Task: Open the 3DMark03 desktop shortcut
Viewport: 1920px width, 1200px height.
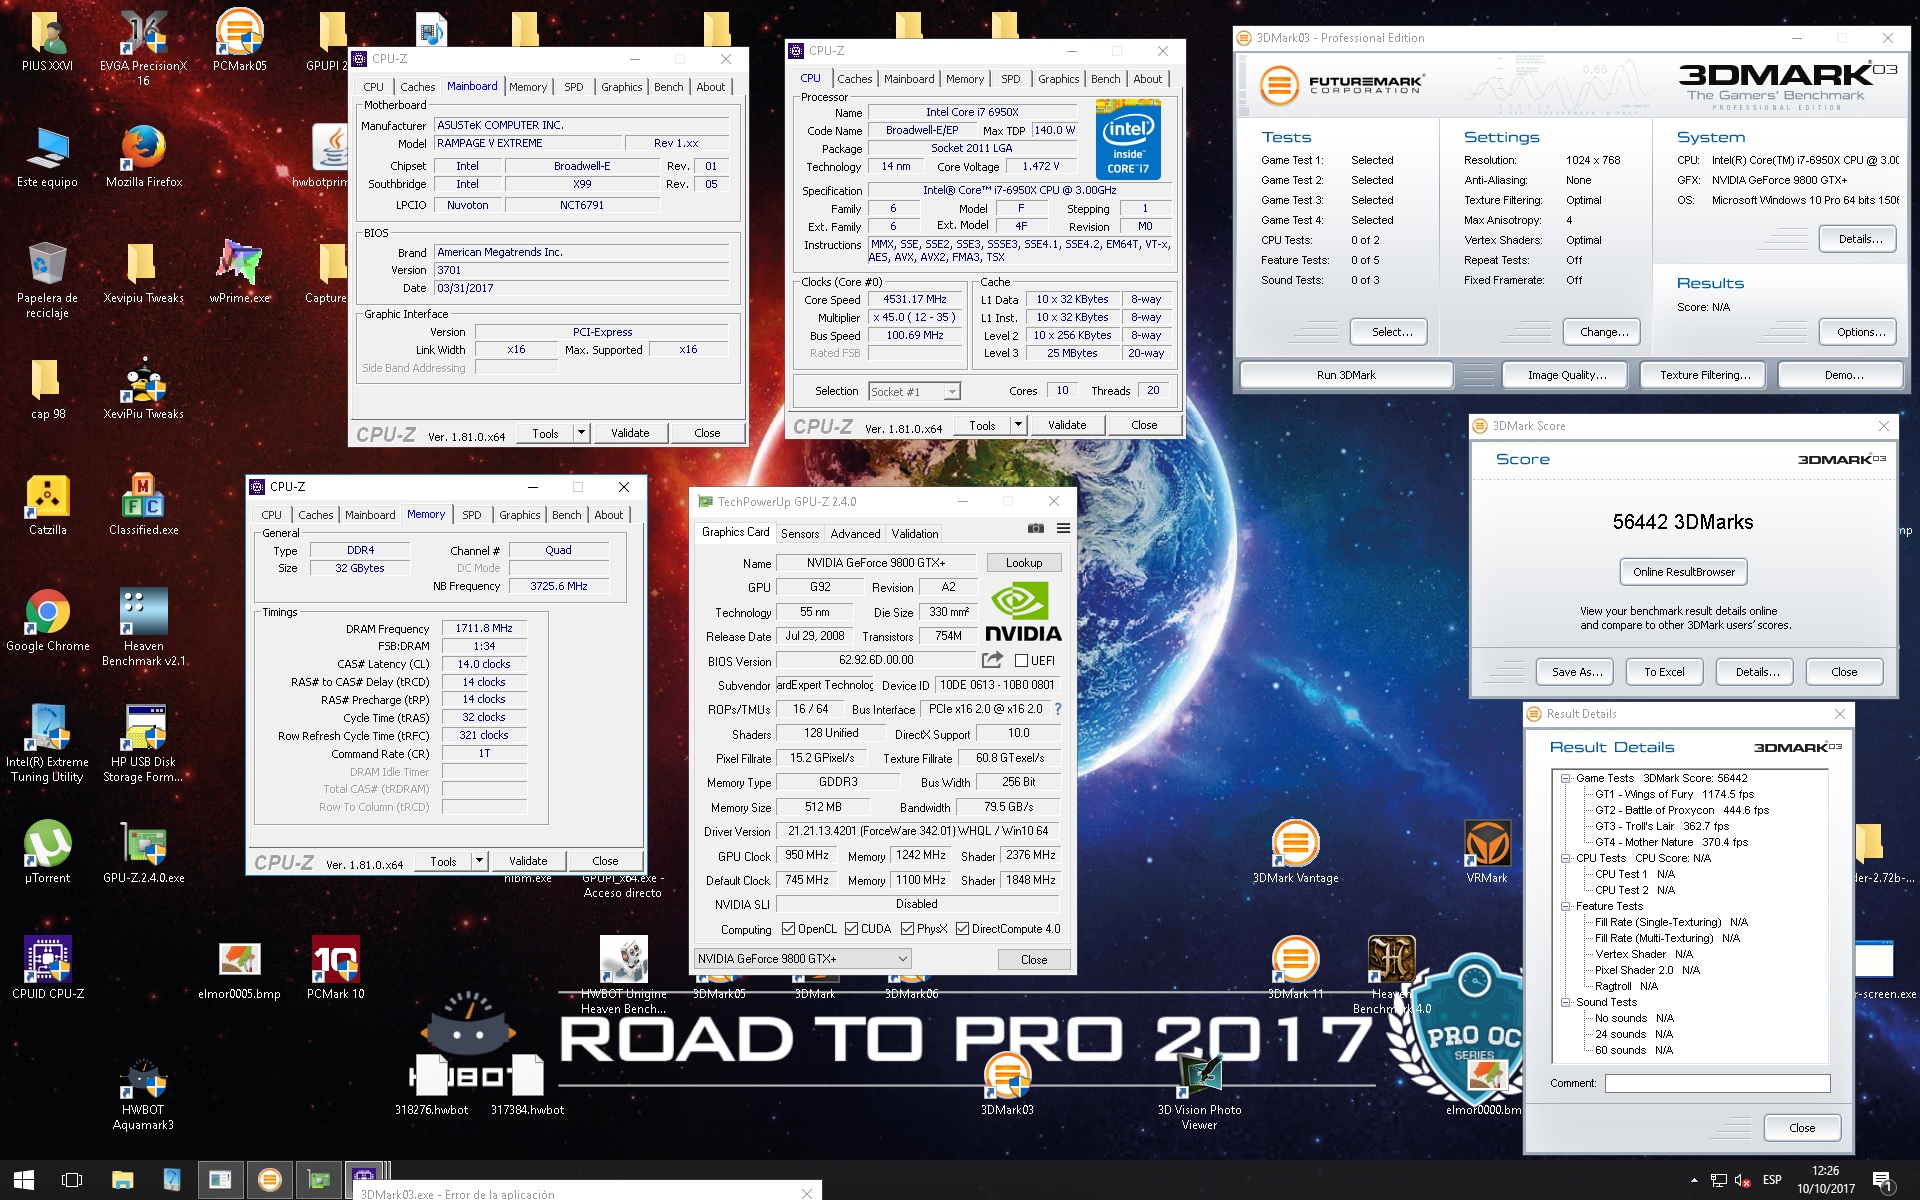Action: (1007, 1084)
